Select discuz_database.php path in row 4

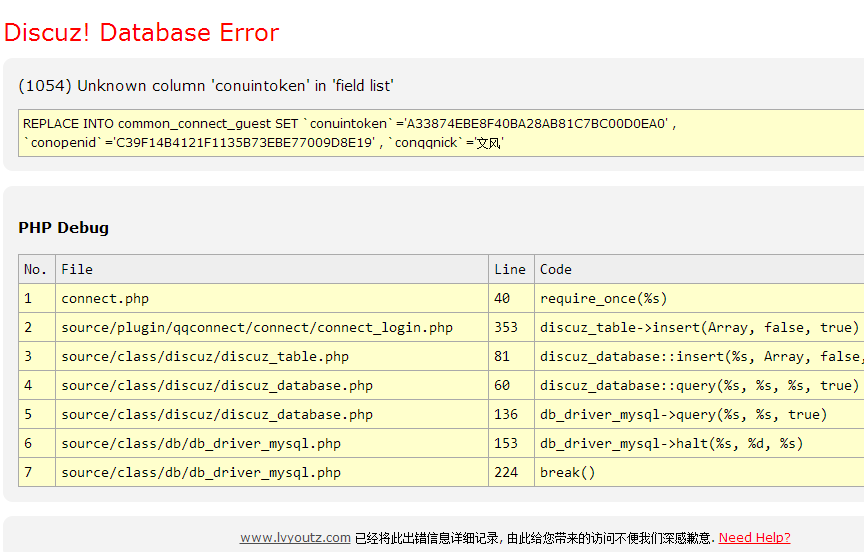(272, 386)
